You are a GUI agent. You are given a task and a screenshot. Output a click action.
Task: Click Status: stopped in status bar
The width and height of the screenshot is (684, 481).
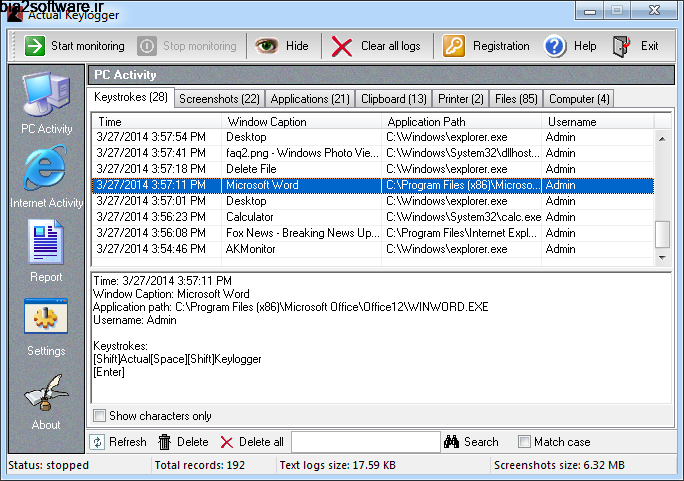click(x=48, y=465)
